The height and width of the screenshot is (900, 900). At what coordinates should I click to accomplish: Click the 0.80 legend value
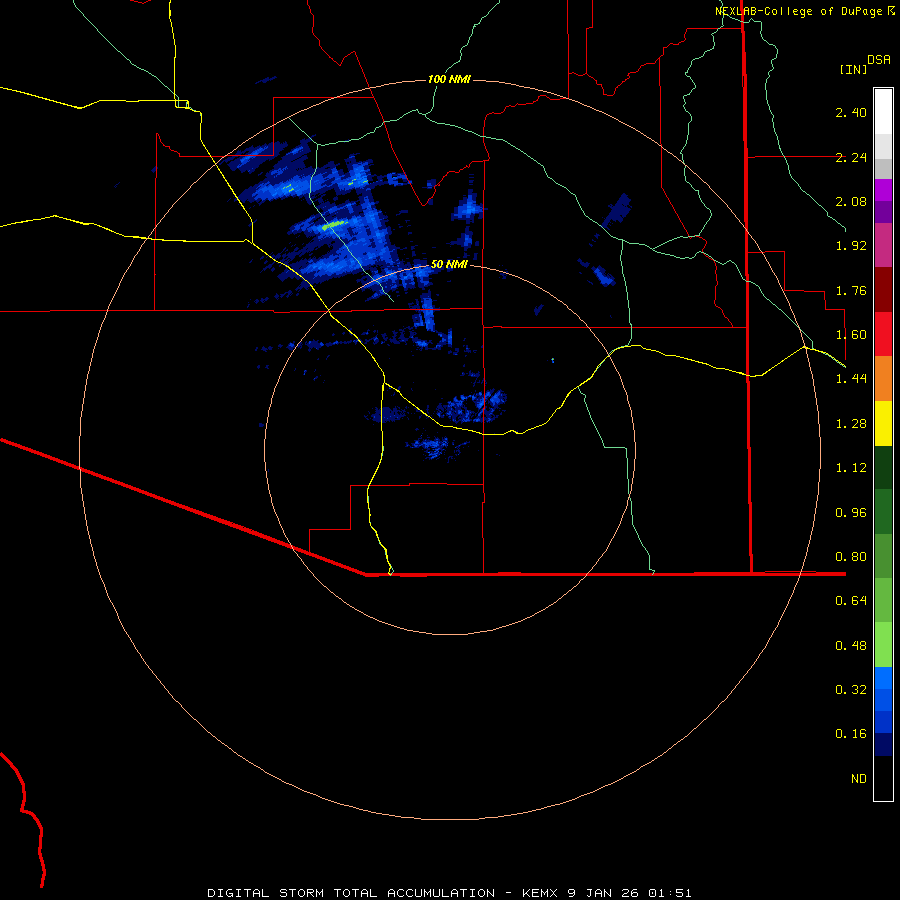pos(851,557)
